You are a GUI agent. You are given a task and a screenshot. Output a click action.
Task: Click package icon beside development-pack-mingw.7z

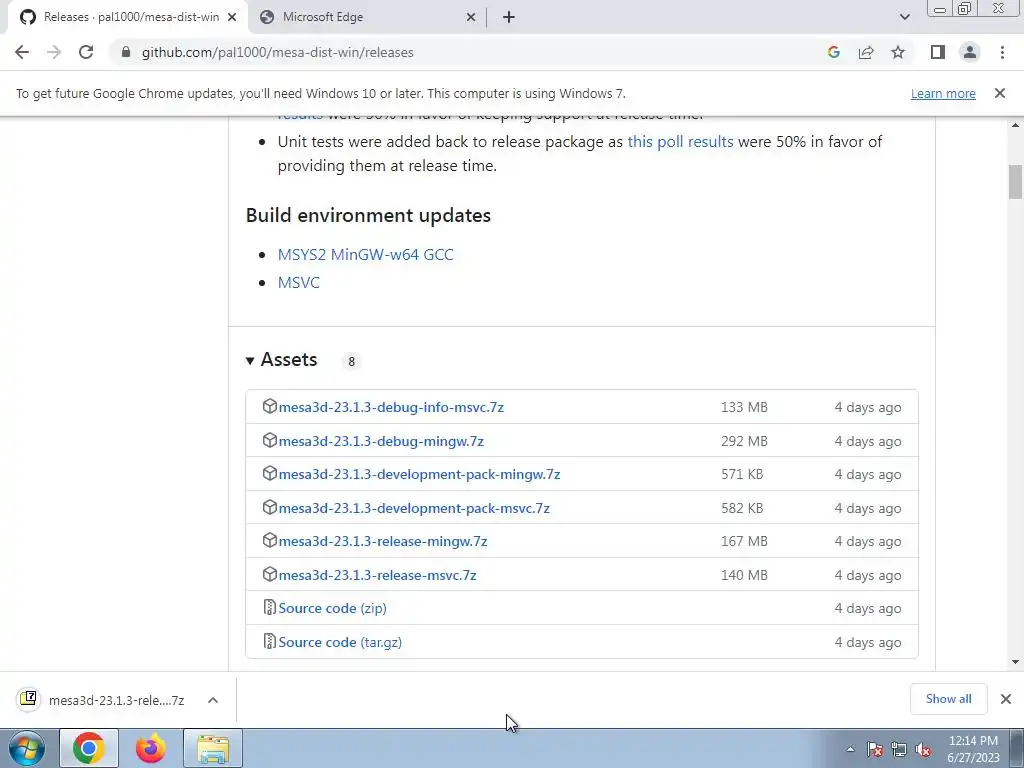click(269, 473)
